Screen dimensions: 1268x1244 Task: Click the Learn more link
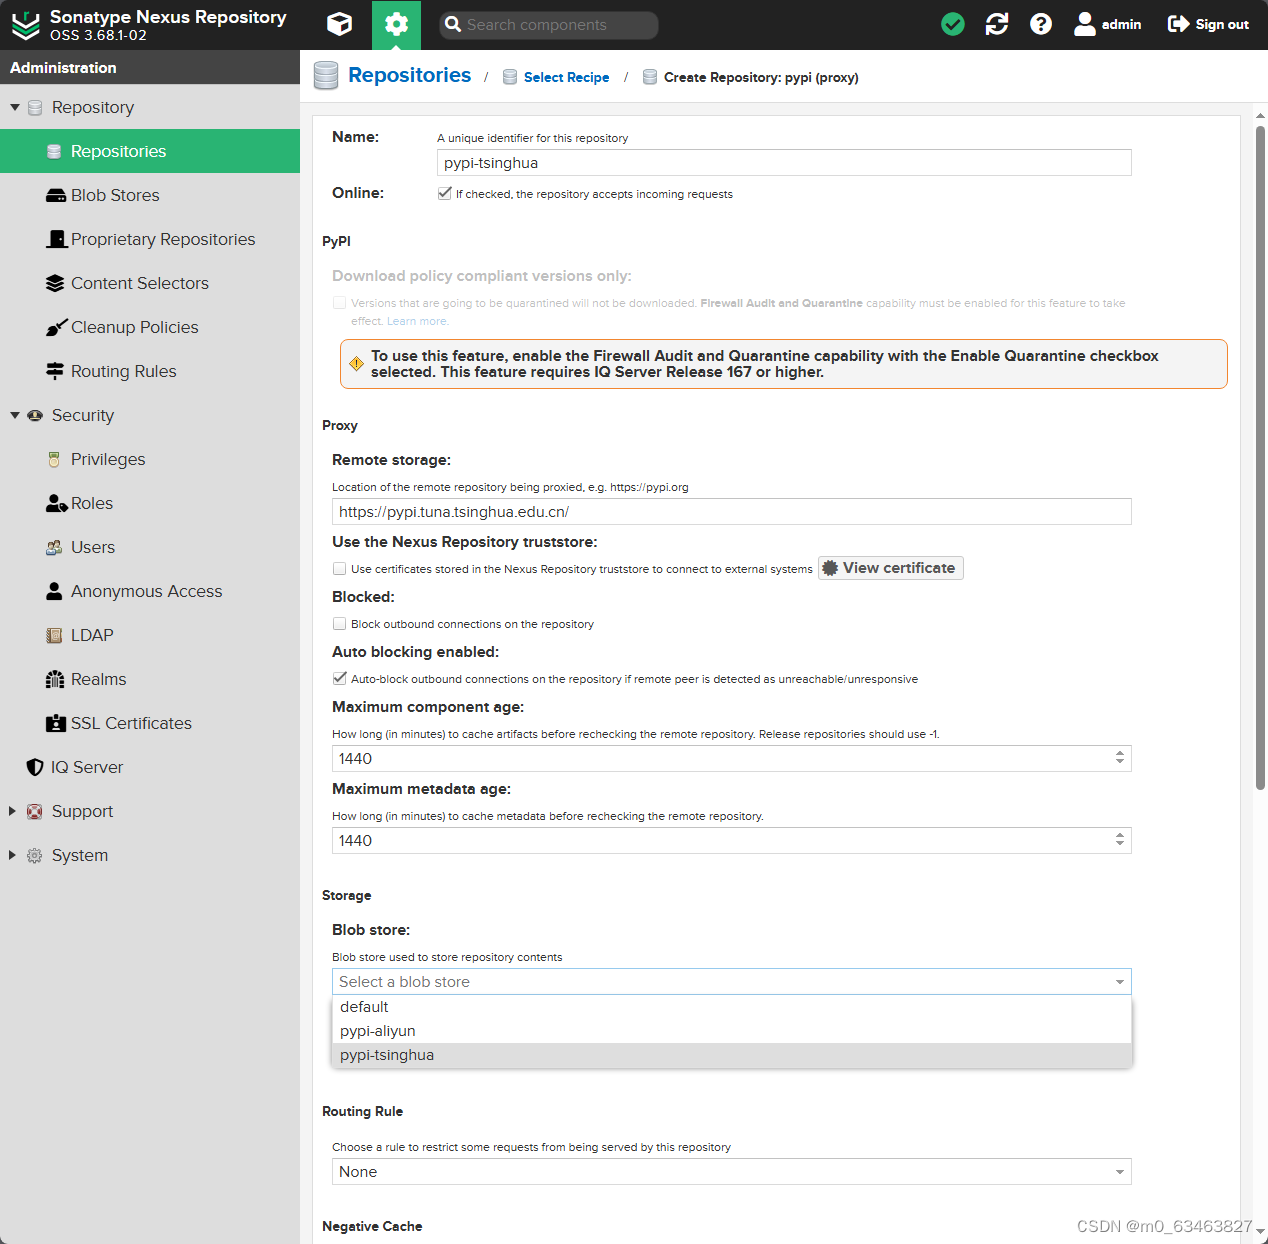pos(417,320)
